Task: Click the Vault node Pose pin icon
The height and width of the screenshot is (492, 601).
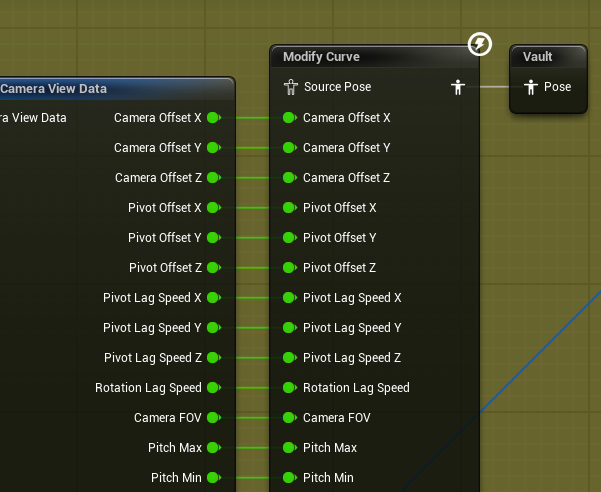Action: 531,87
